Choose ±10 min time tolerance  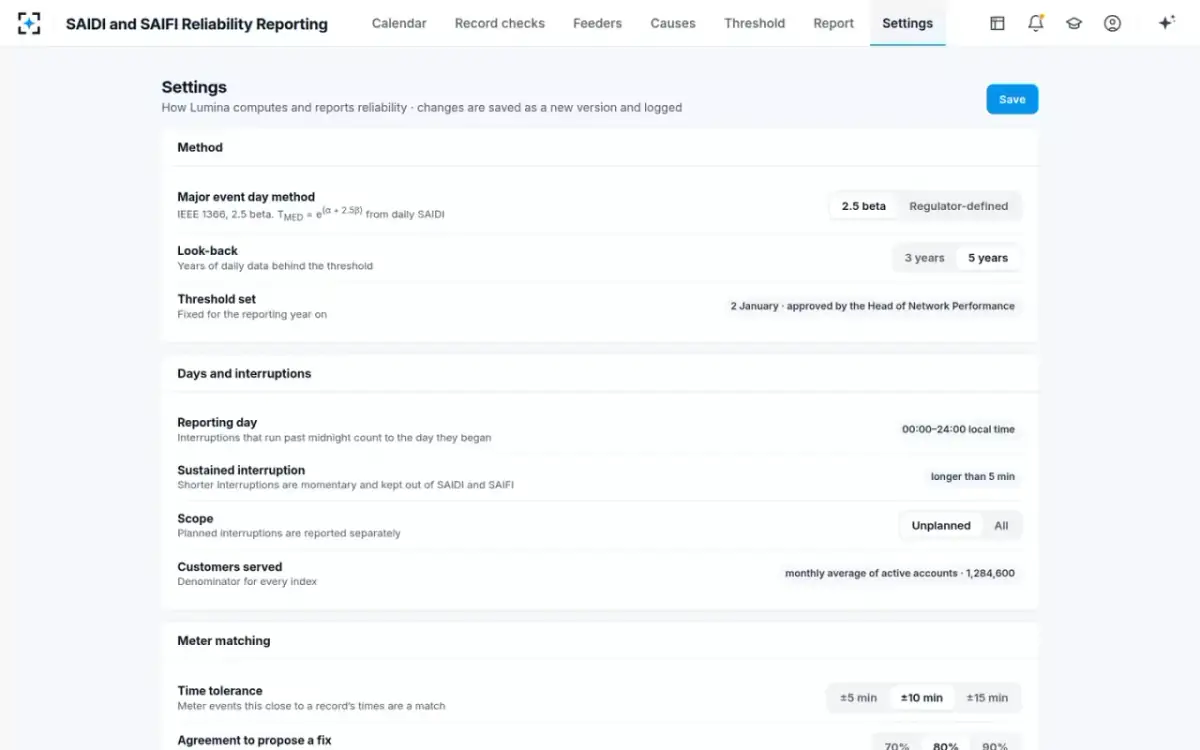click(x=921, y=698)
